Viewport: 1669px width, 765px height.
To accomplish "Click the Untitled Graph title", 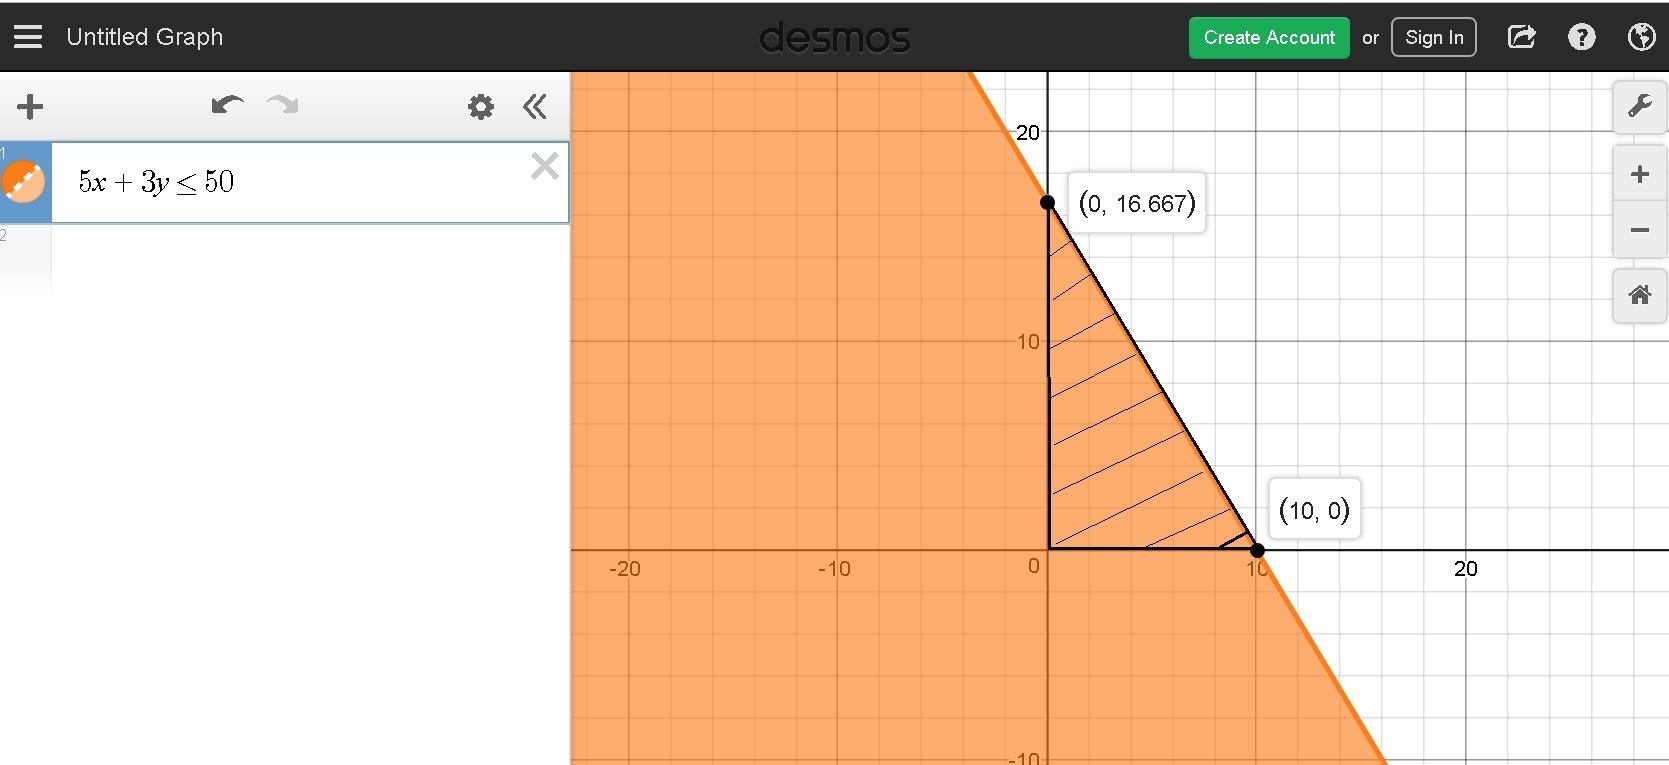I will pyautogui.click(x=145, y=37).
